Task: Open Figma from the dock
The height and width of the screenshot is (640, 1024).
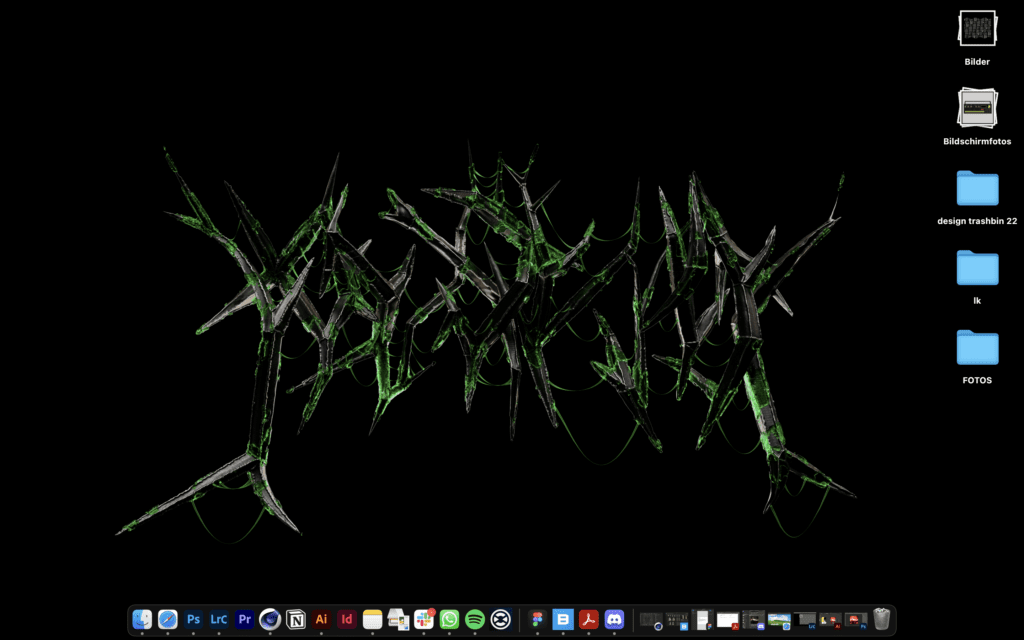Action: [x=538, y=620]
